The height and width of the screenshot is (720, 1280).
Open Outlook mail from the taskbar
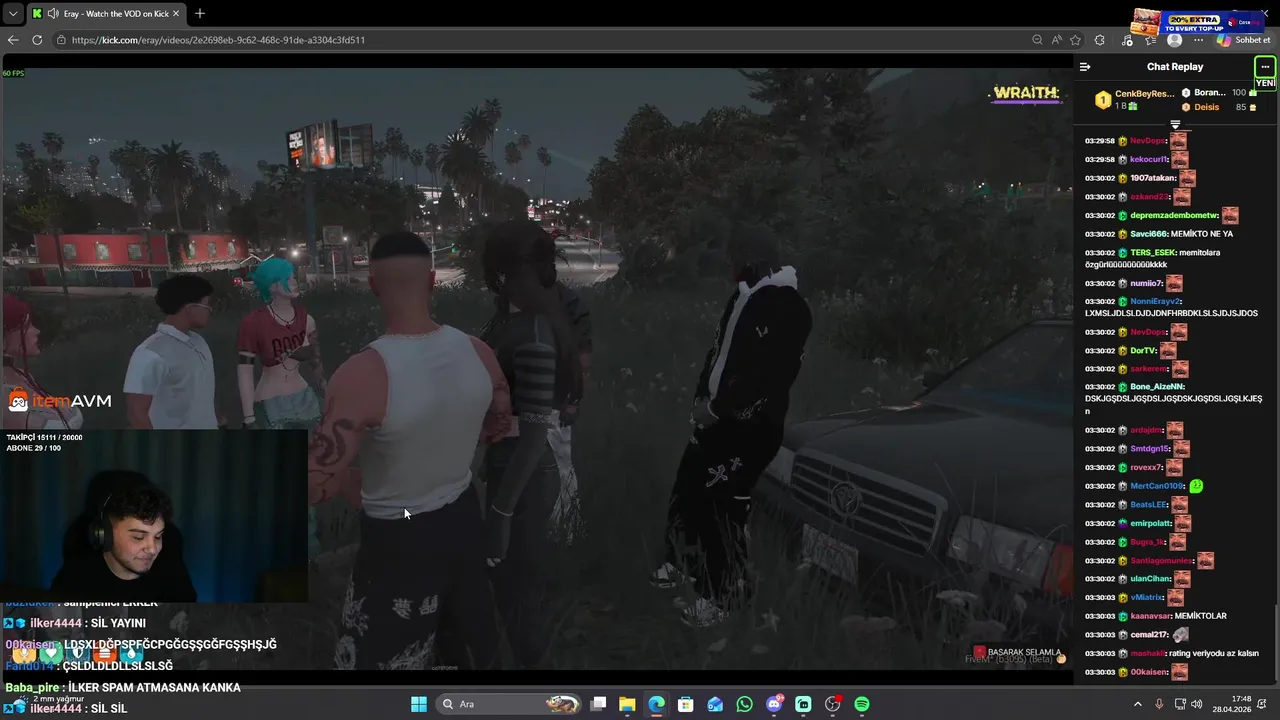[x=715, y=704]
